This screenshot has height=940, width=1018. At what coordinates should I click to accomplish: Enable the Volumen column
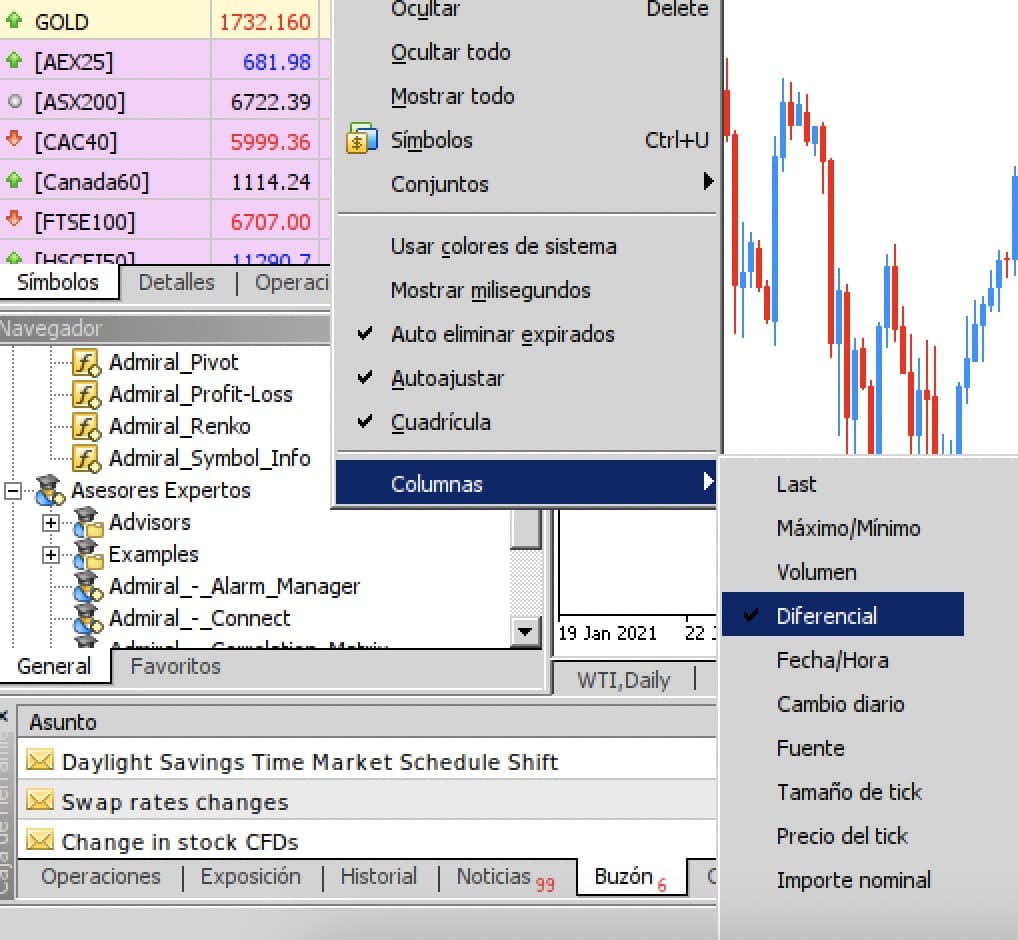pos(843,572)
